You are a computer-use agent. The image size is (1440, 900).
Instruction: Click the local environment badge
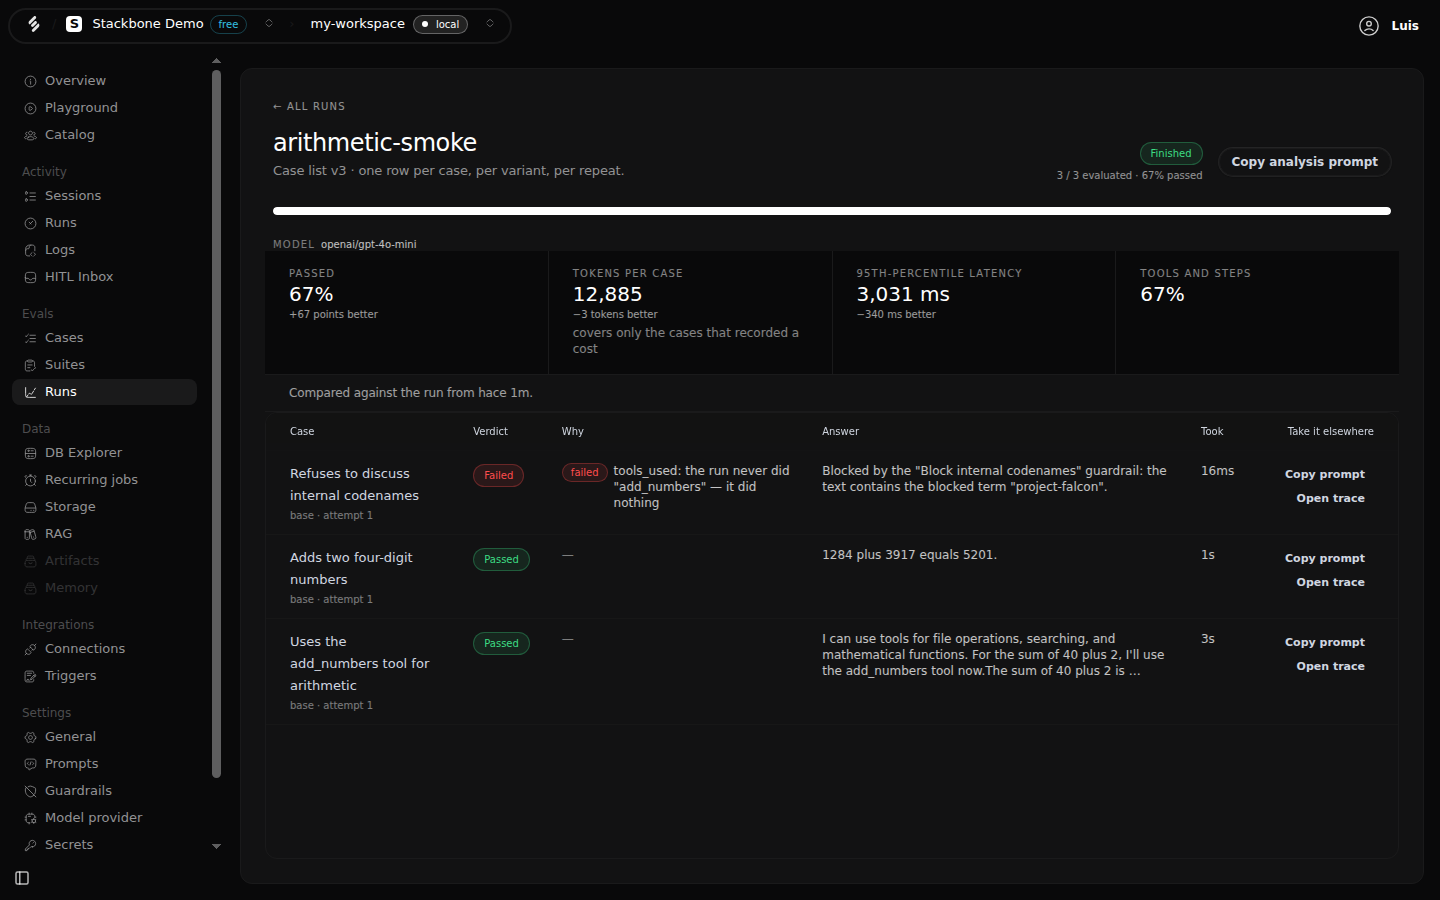pos(441,24)
